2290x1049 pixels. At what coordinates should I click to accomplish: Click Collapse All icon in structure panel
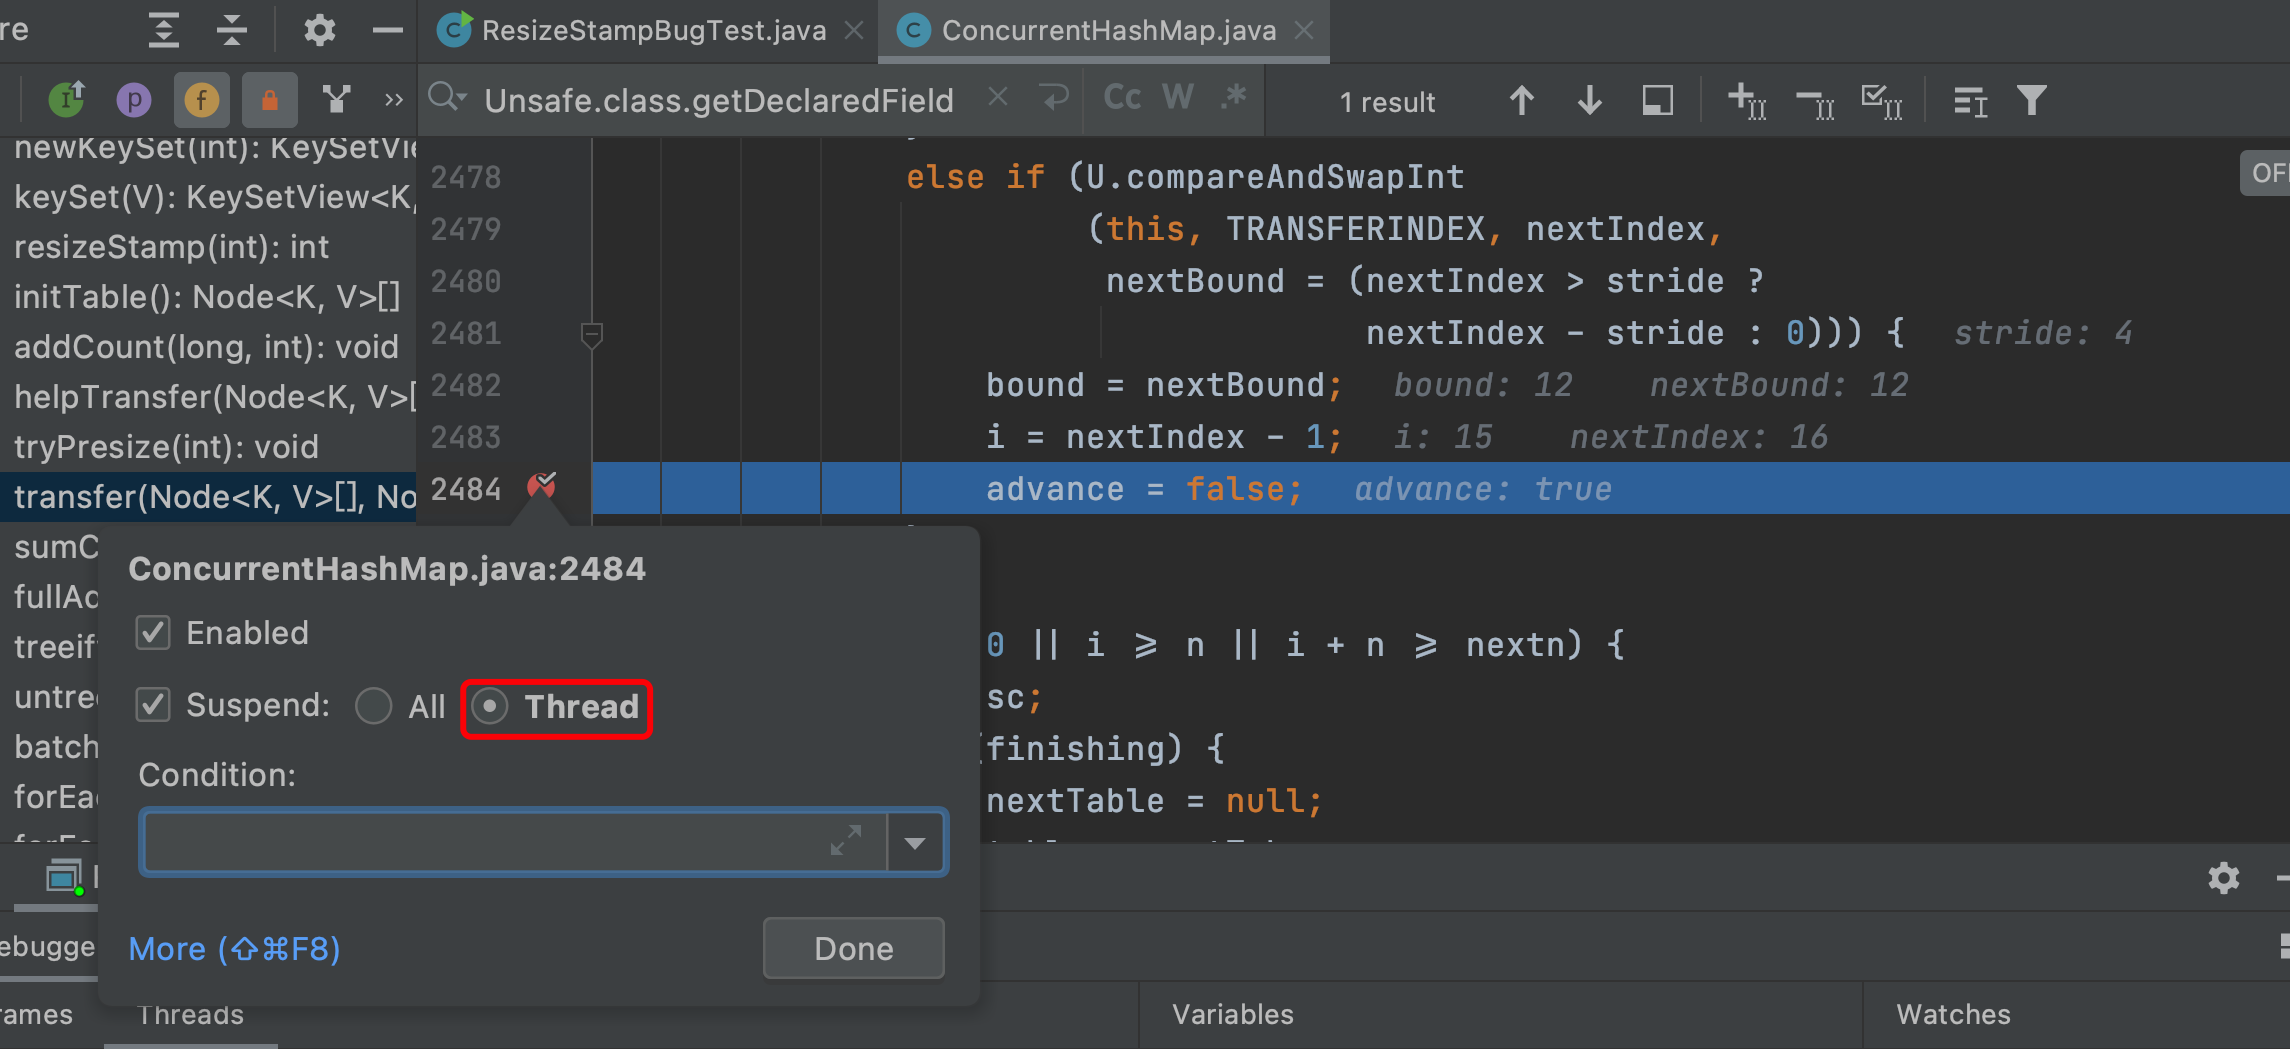pyautogui.click(x=232, y=30)
